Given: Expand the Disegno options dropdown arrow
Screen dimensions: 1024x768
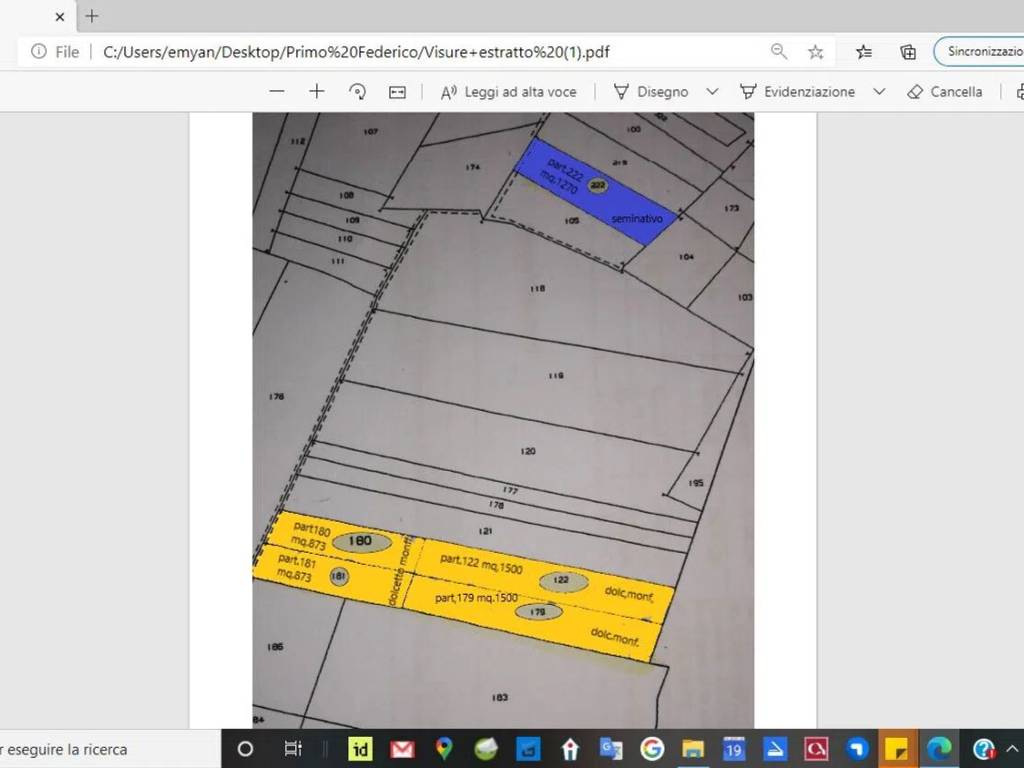Looking at the screenshot, I should (712, 91).
